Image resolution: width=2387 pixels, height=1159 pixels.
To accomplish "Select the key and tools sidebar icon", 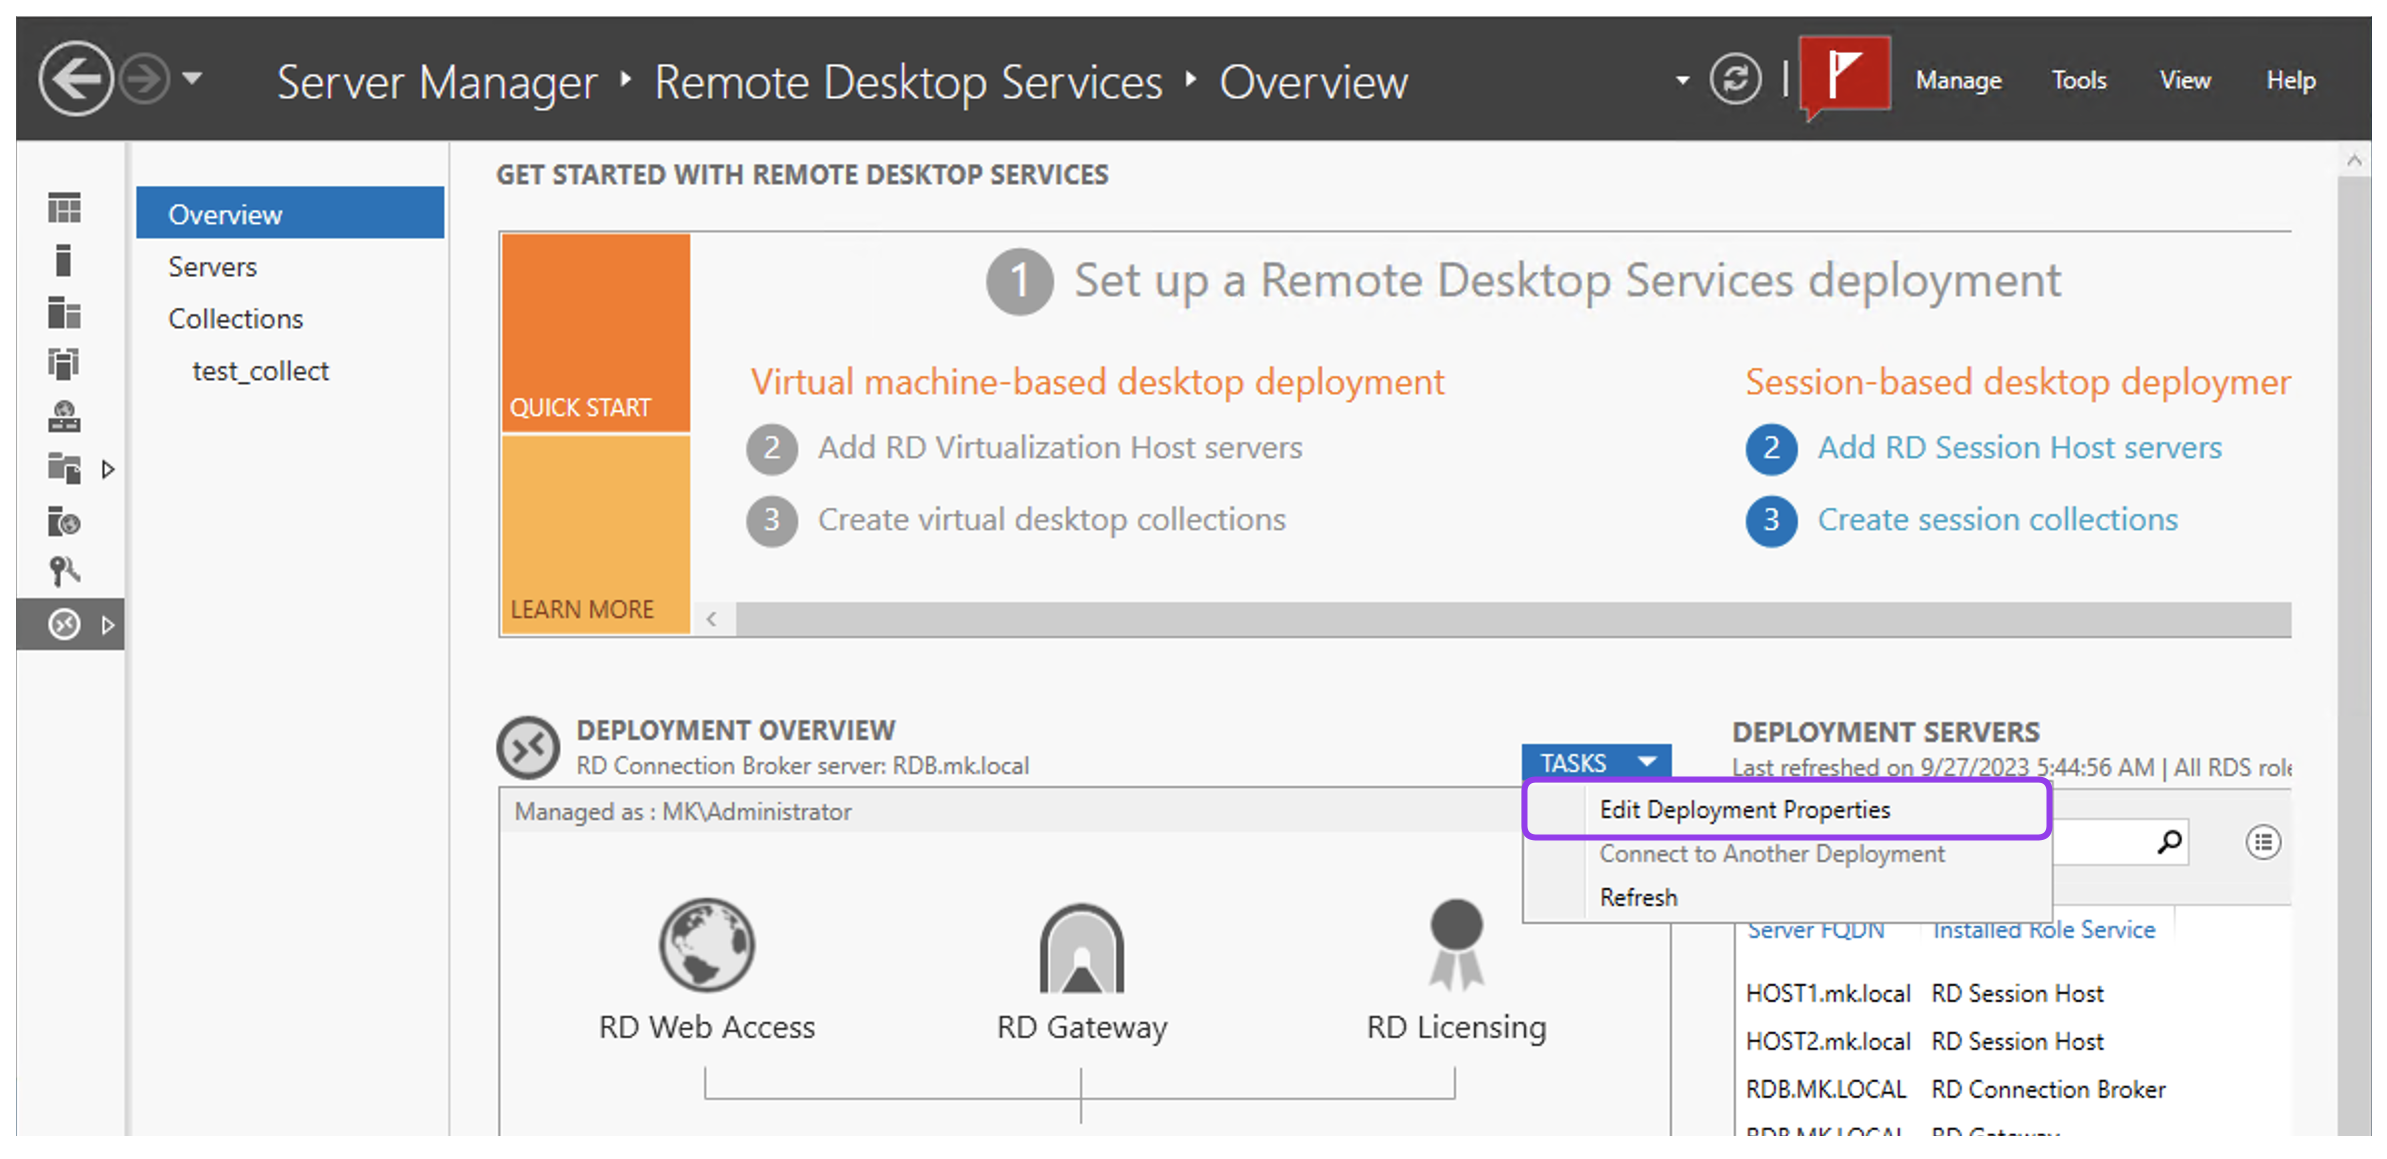I will [x=64, y=572].
